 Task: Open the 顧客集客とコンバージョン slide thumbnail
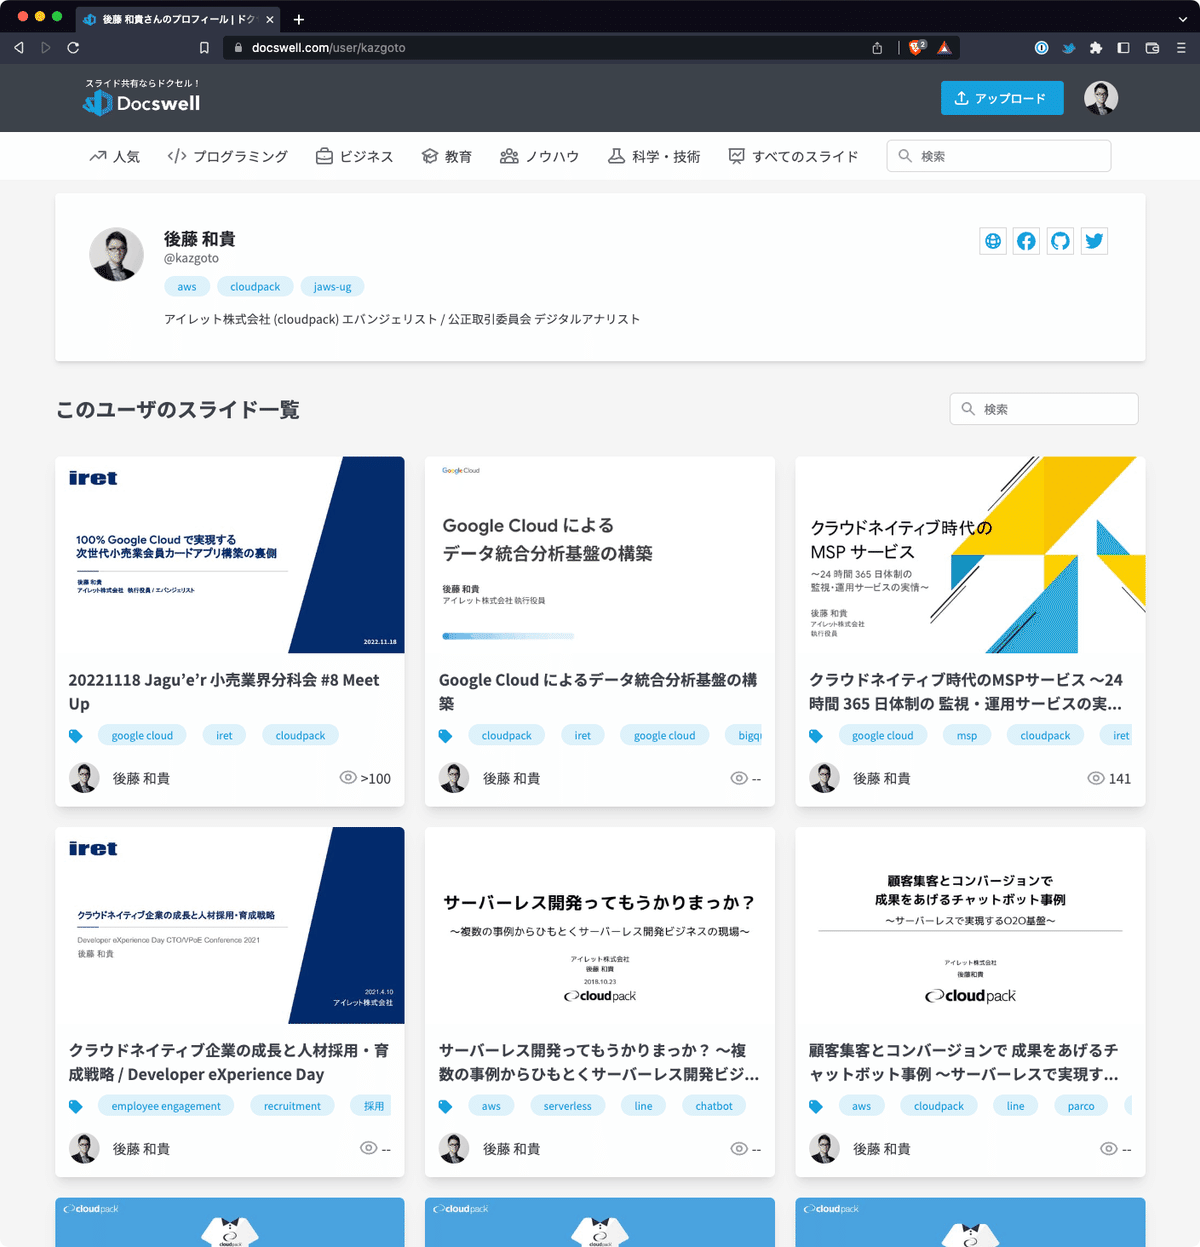(970, 925)
